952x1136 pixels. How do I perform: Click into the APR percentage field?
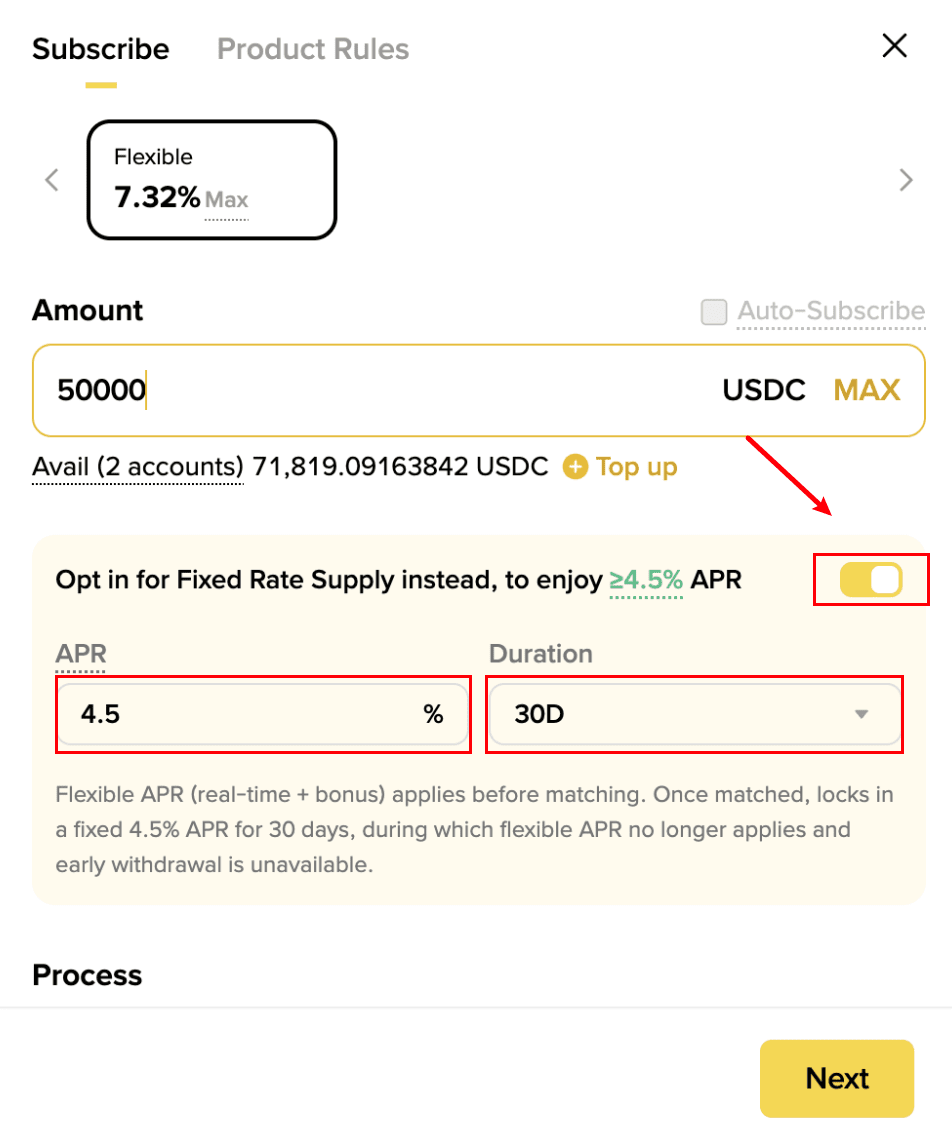(240, 714)
